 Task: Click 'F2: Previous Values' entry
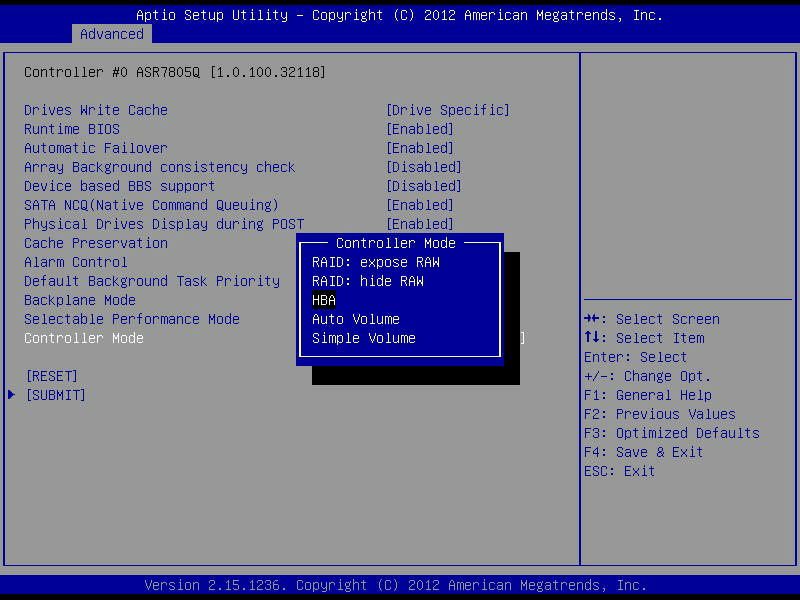[660, 414]
